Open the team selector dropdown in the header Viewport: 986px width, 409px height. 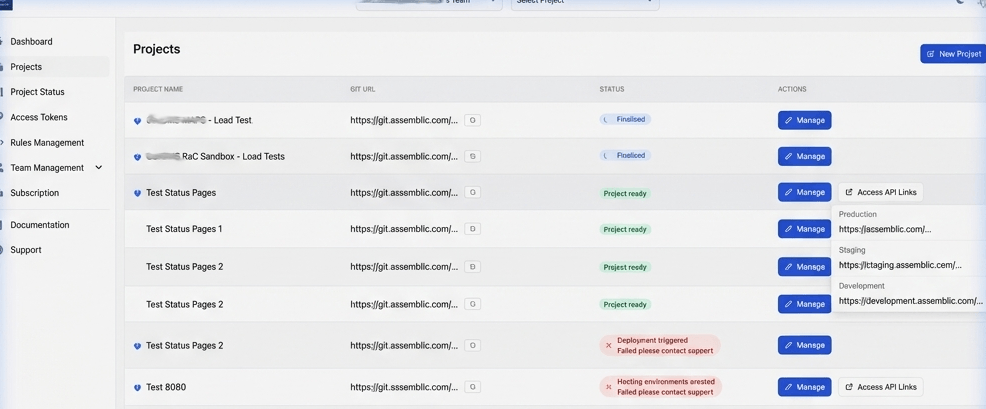point(429,3)
